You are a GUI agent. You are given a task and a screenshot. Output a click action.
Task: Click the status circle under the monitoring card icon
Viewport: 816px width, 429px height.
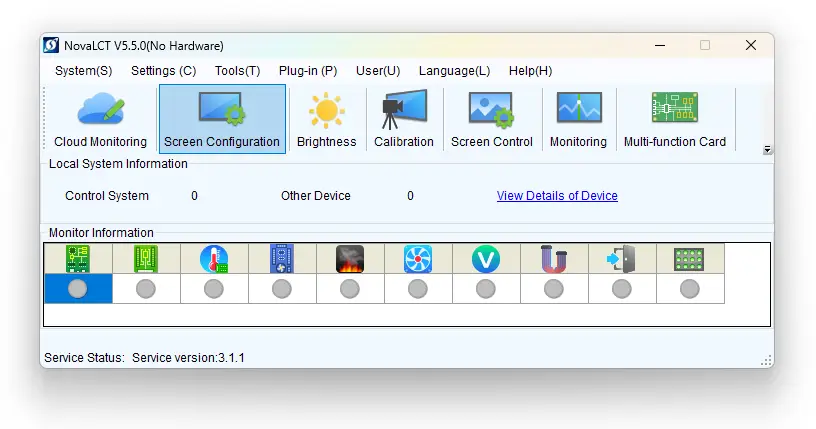point(282,288)
